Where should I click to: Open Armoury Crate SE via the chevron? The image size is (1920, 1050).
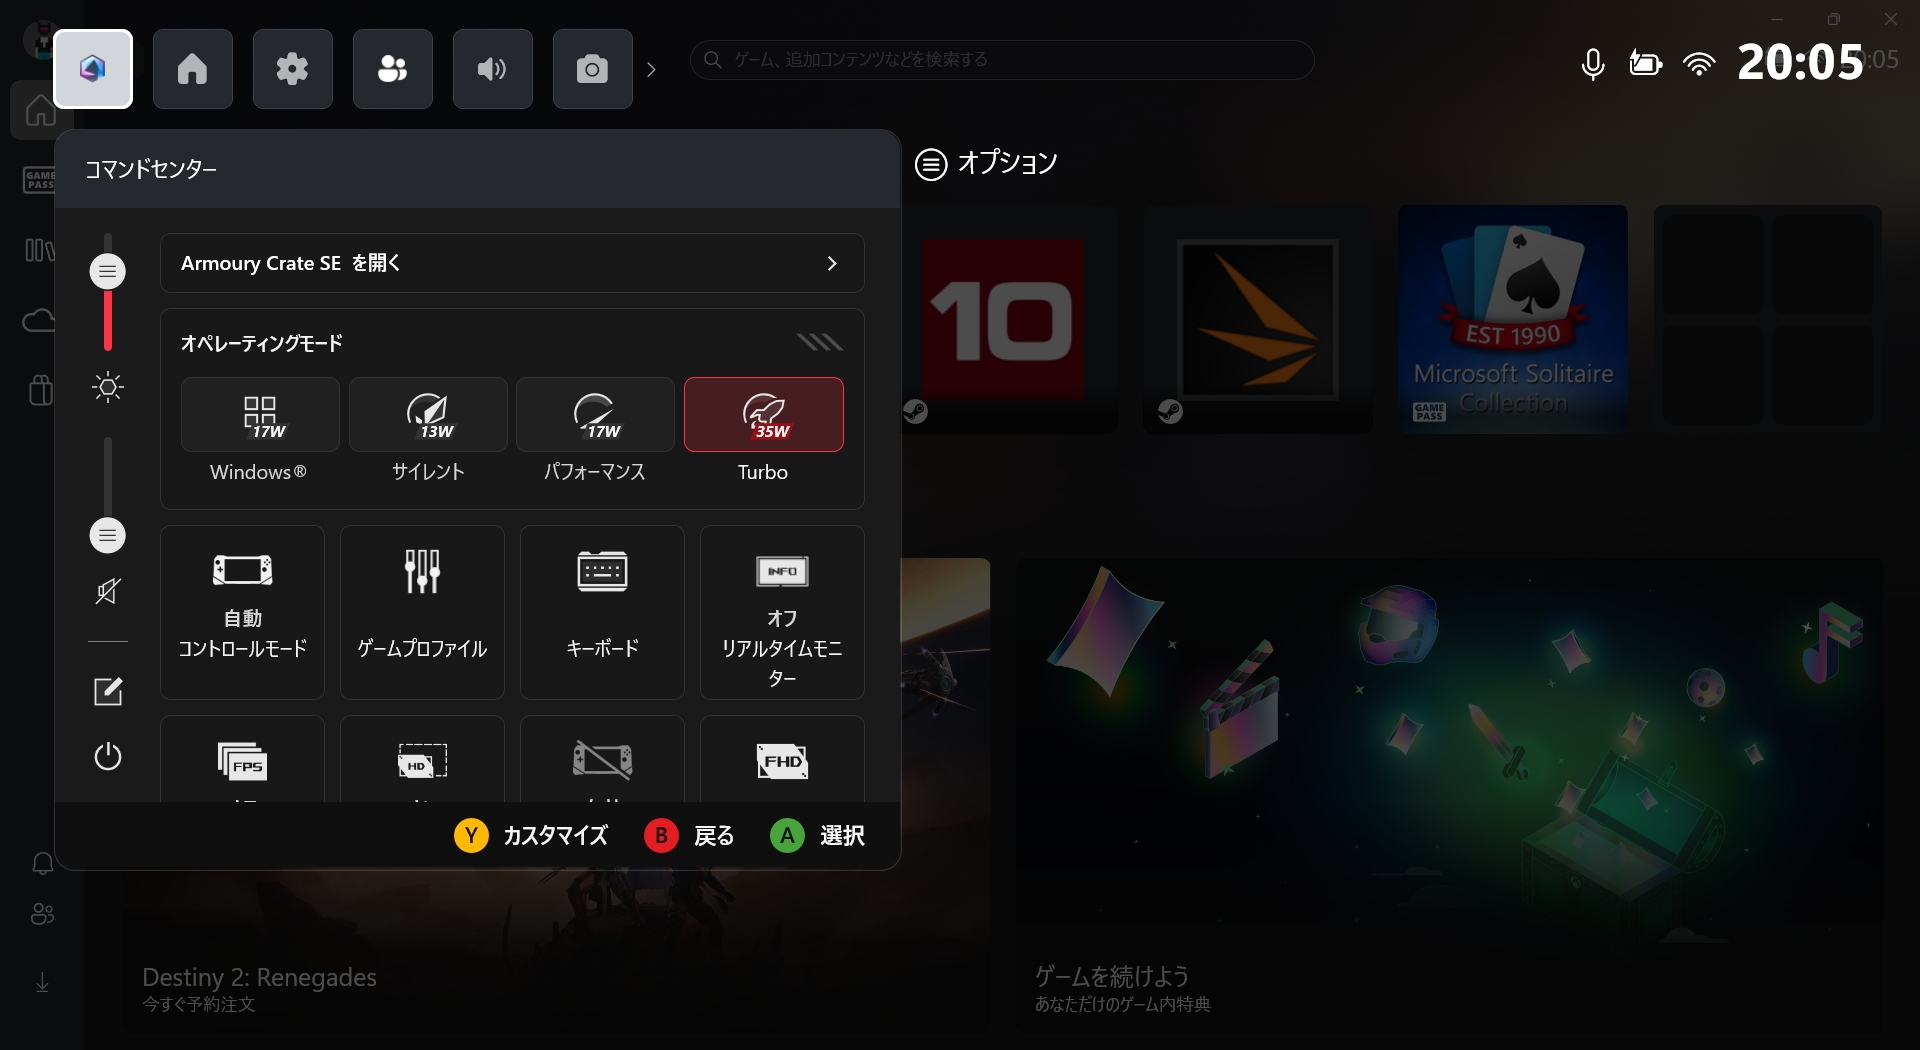832,263
